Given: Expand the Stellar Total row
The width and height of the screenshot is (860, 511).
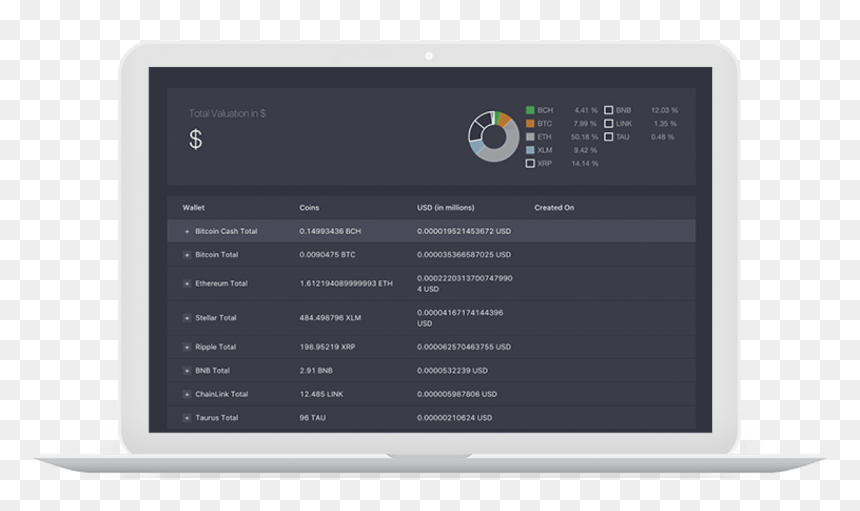Looking at the screenshot, I should point(186,318).
